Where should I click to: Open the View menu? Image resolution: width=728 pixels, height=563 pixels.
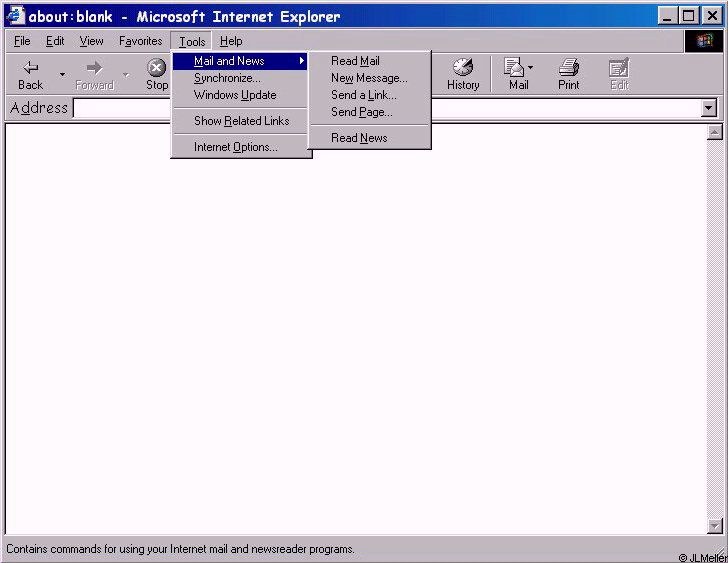(x=91, y=41)
